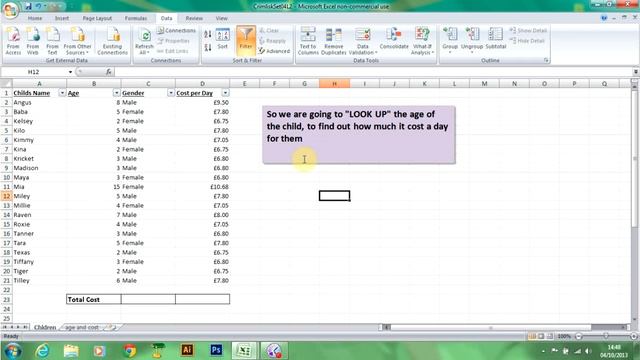The width and height of the screenshot is (640, 360).
Task: Click the Insert Function fx icon
Action: [x=109, y=72]
